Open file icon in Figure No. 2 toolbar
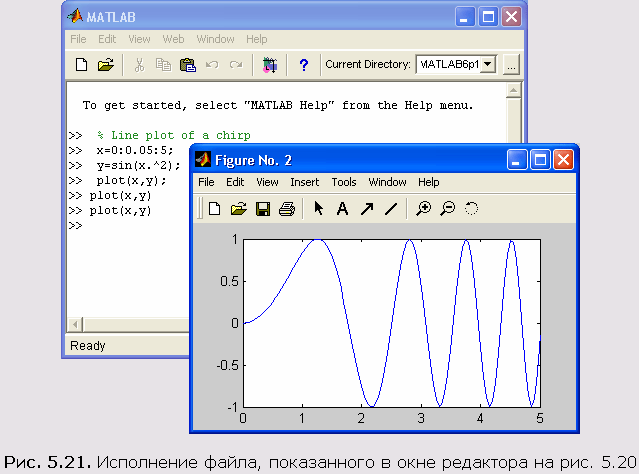Viewport: 639px width, 474px height. (x=239, y=209)
